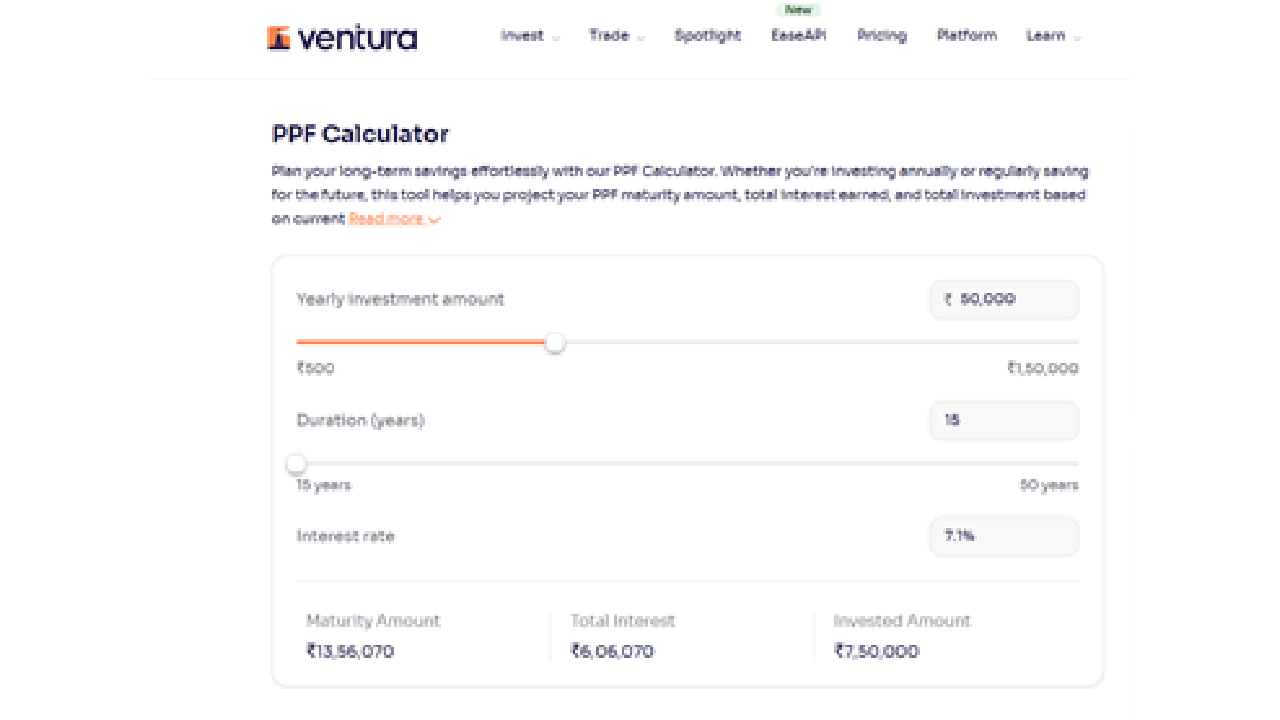Click the New badge above EaseAPI
1280x720 pixels.
[x=799, y=10]
